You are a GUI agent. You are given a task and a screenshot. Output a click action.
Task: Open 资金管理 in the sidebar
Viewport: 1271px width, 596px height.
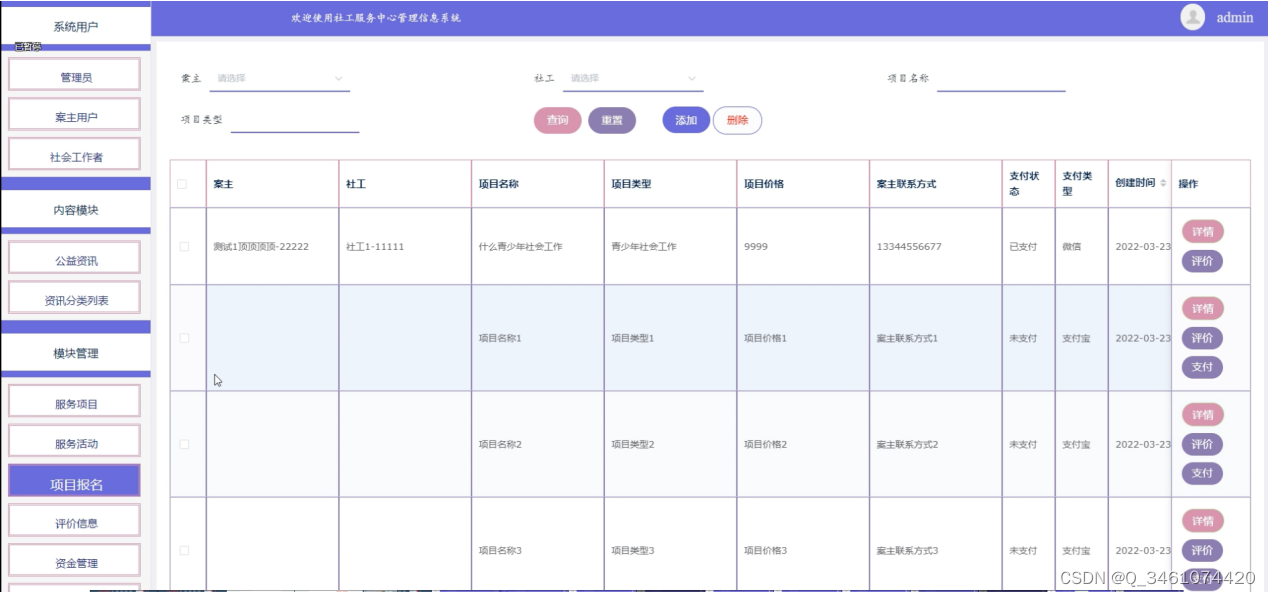tap(76, 563)
